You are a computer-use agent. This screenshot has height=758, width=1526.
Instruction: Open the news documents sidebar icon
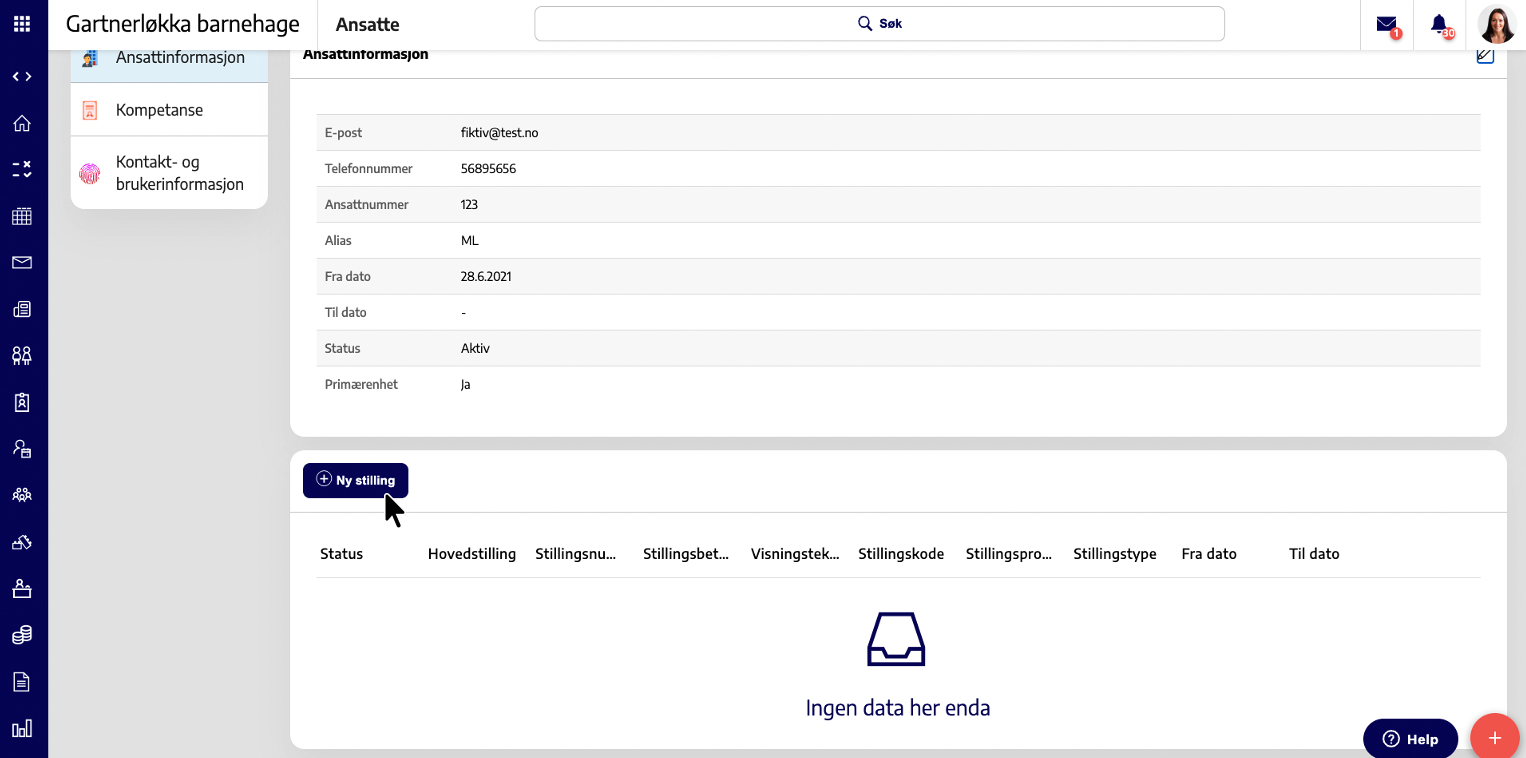(x=22, y=309)
